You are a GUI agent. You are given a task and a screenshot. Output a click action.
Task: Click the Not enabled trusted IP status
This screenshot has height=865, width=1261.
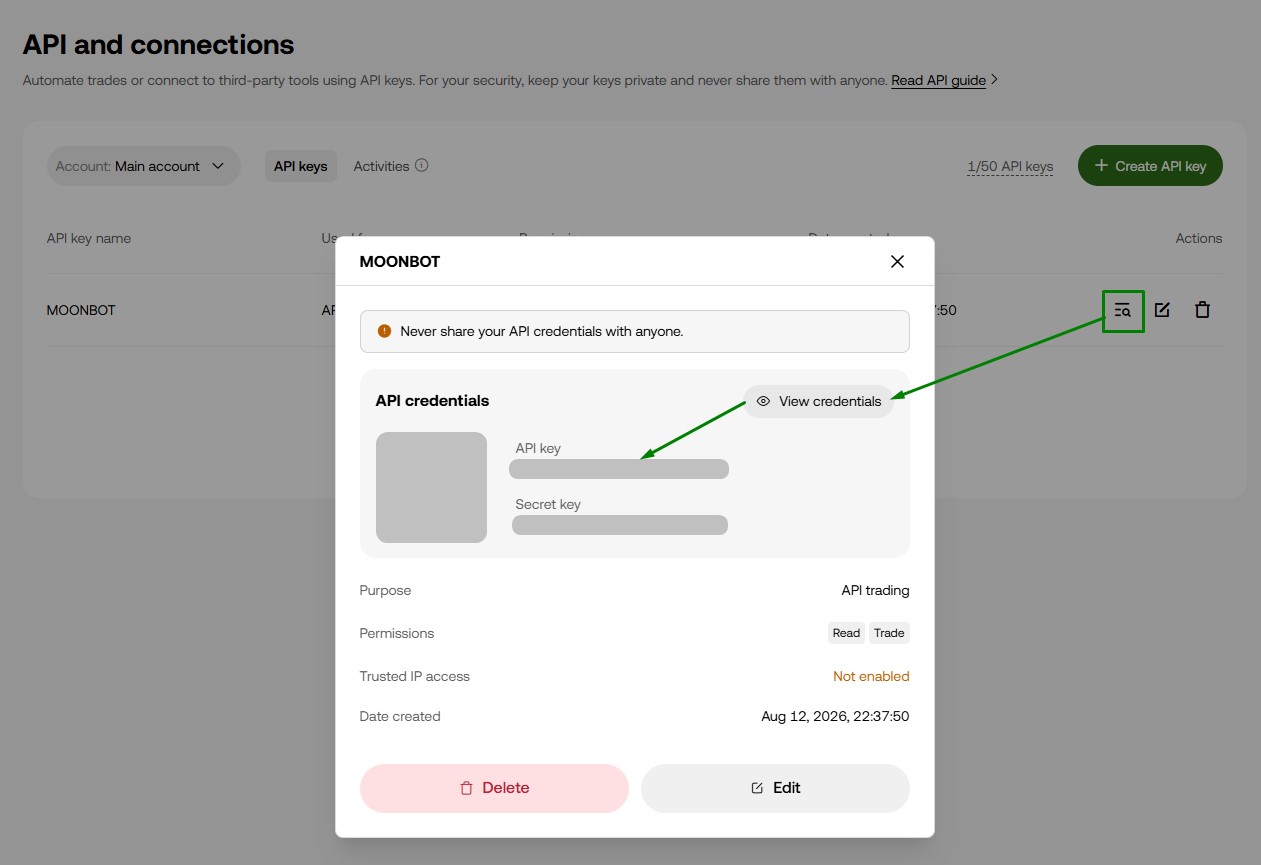click(871, 676)
